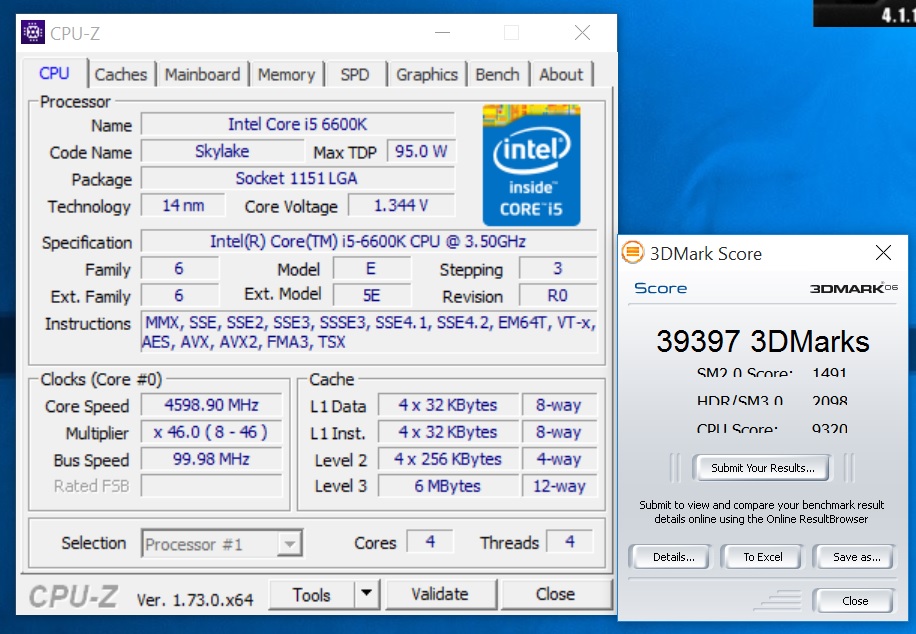This screenshot has height=634, width=916.
Task: Click the Intel inside Core i5 logo
Action: click(531, 165)
